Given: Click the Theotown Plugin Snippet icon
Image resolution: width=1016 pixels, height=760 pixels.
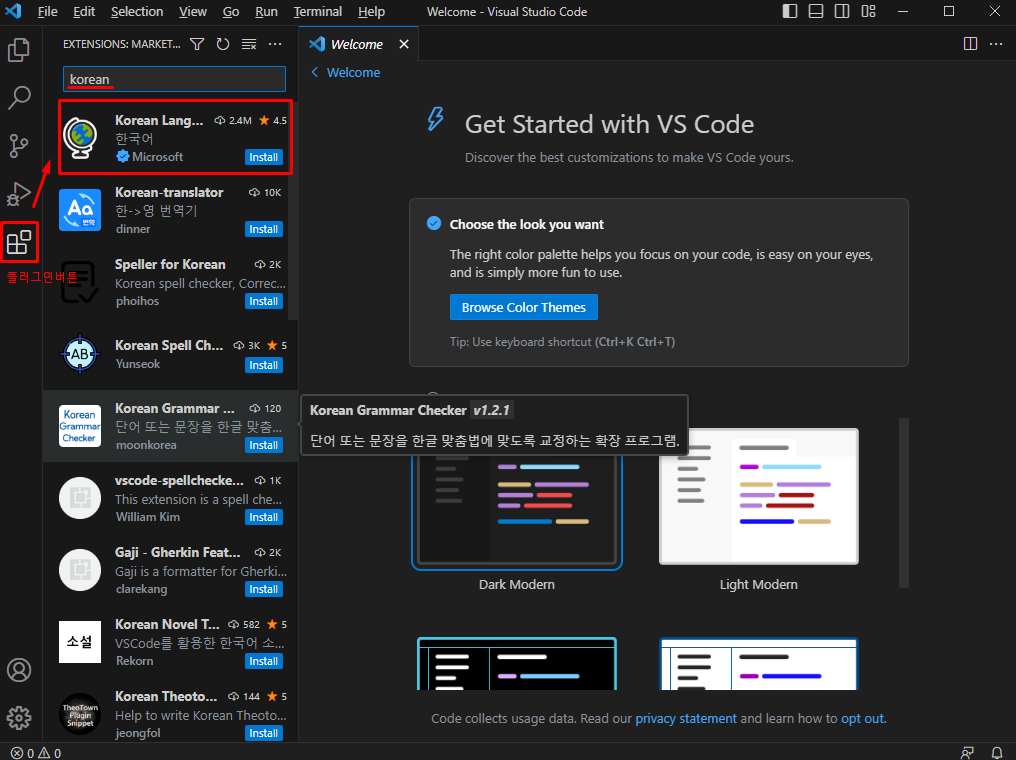Looking at the screenshot, I should 80,713.
